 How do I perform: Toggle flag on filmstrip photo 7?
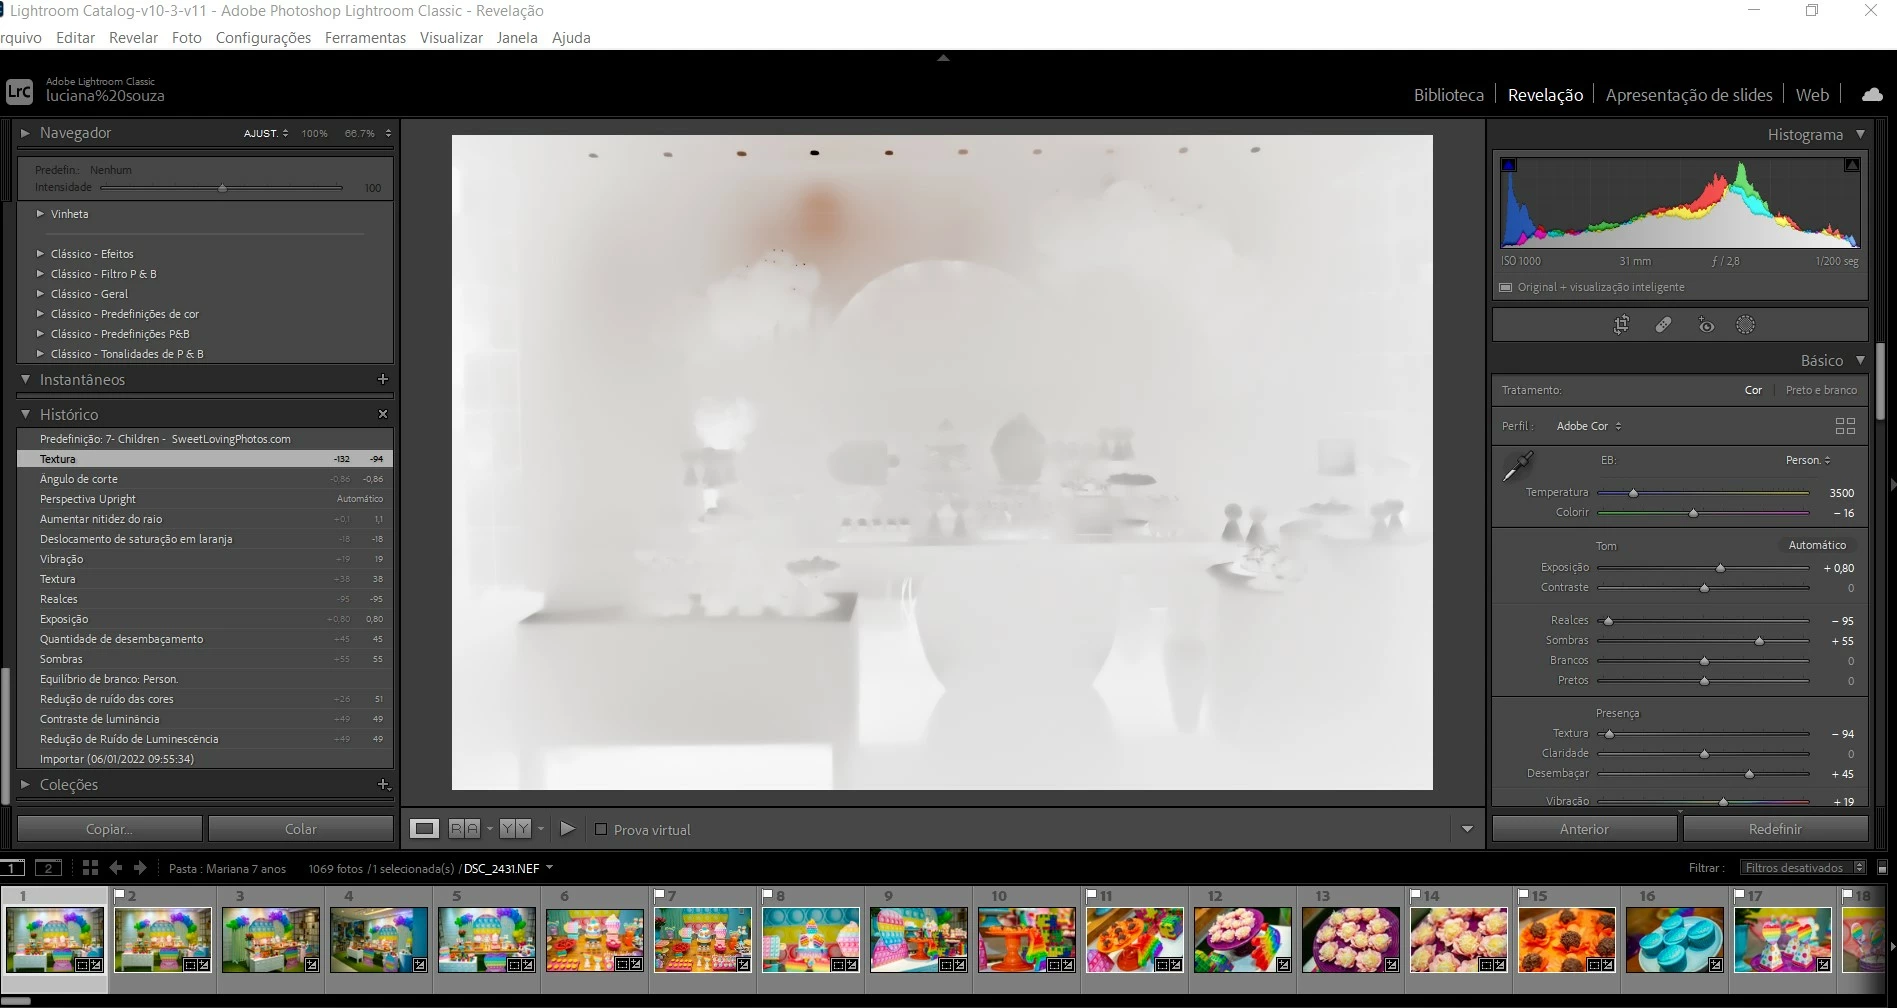(x=658, y=895)
